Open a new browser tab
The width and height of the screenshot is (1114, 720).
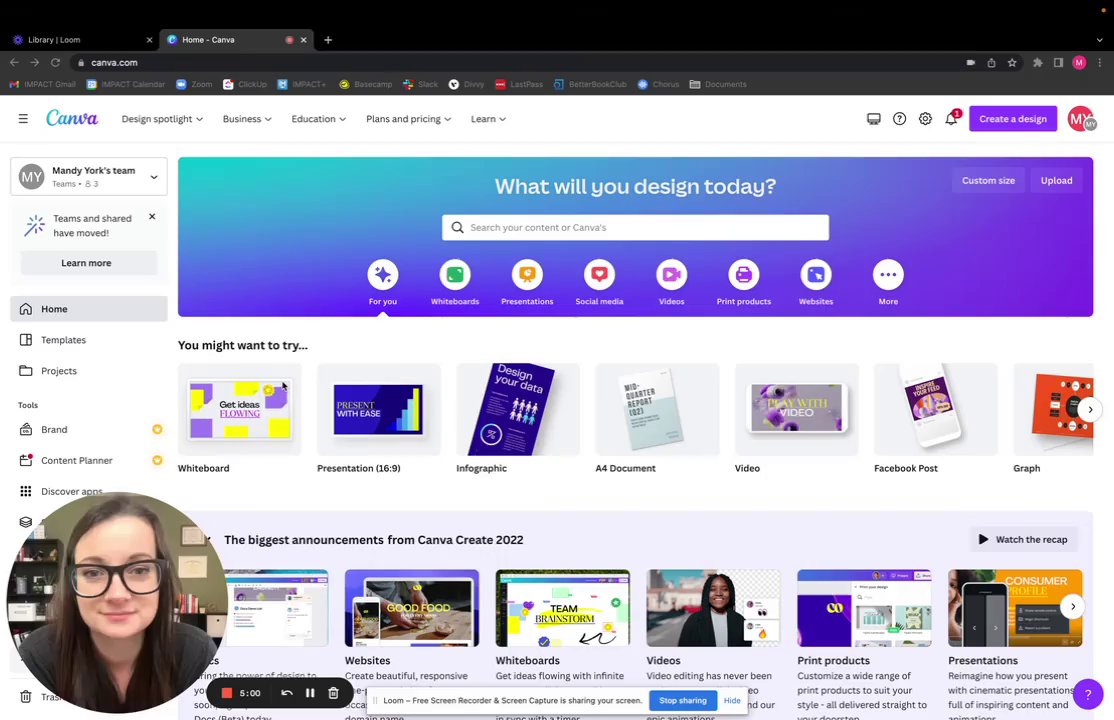point(328,40)
